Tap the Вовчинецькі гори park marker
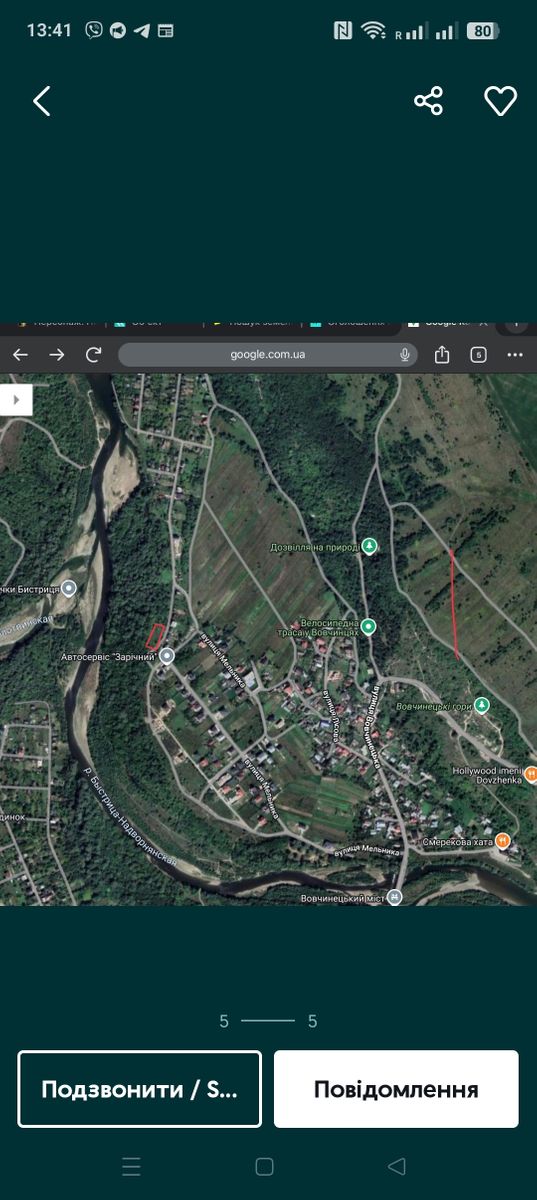The height and width of the screenshot is (1200, 537). (x=482, y=706)
